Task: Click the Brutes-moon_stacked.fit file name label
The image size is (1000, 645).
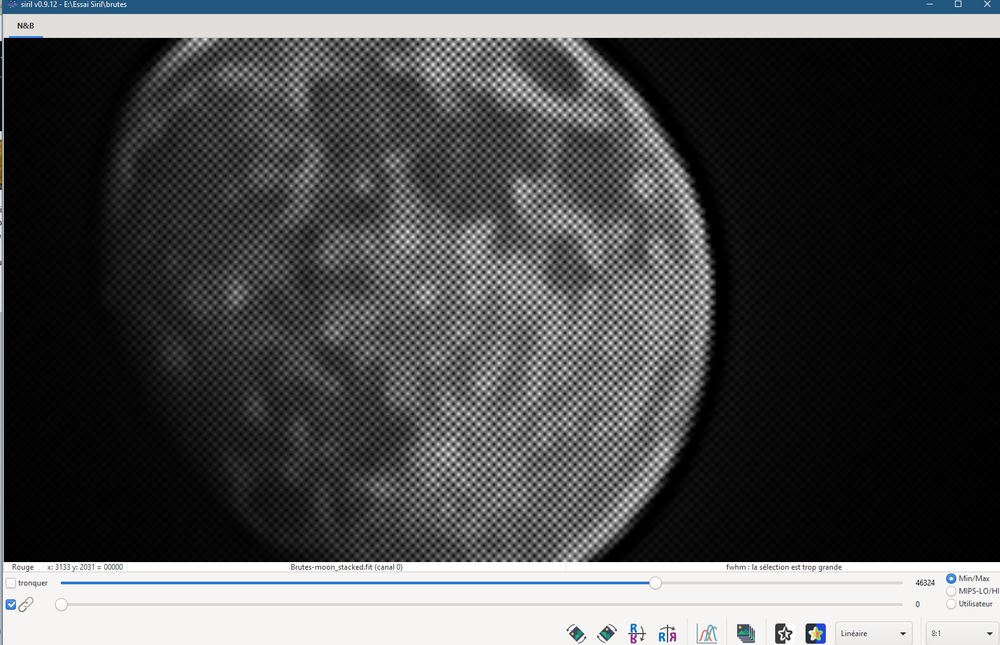Action: point(346,567)
